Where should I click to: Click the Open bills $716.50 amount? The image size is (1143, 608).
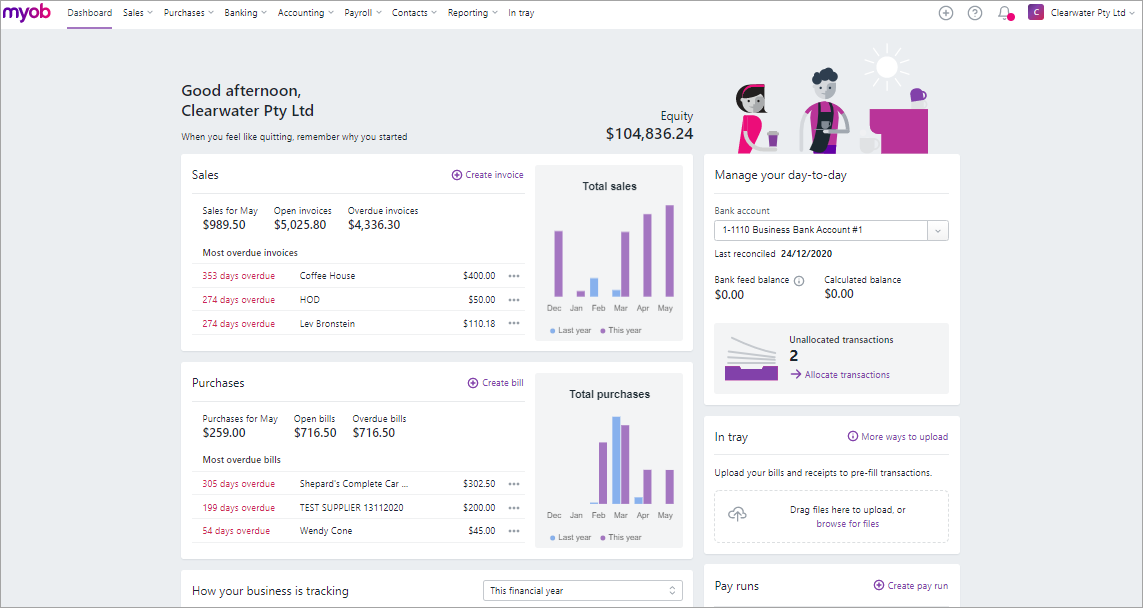tap(315, 433)
